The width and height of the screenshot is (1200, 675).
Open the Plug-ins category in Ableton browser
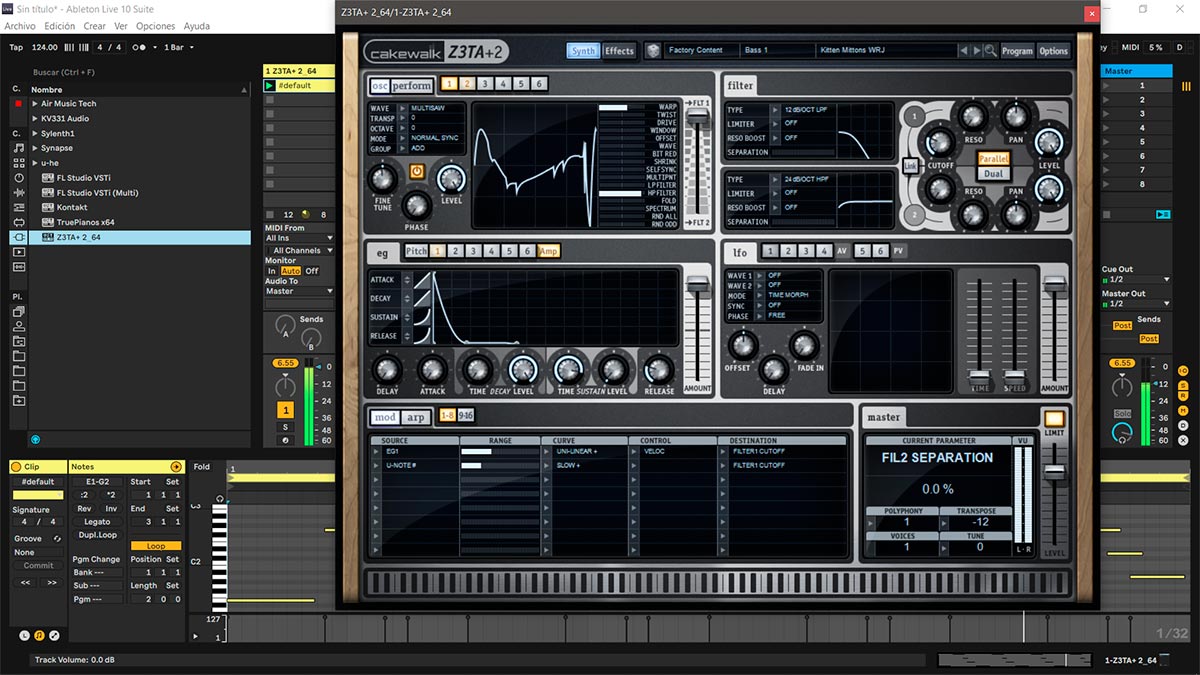tap(18, 237)
